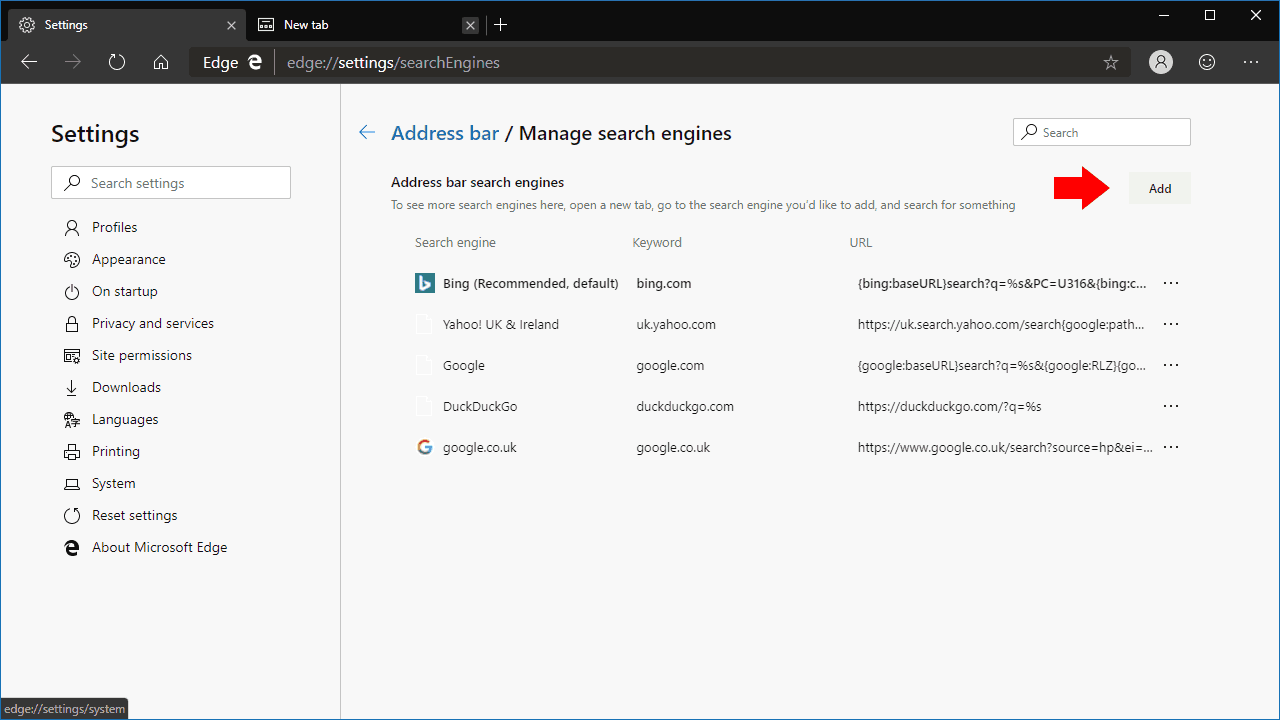1280x720 pixels.
Task: Click the Keyword column header
Action: coord(657,242)
